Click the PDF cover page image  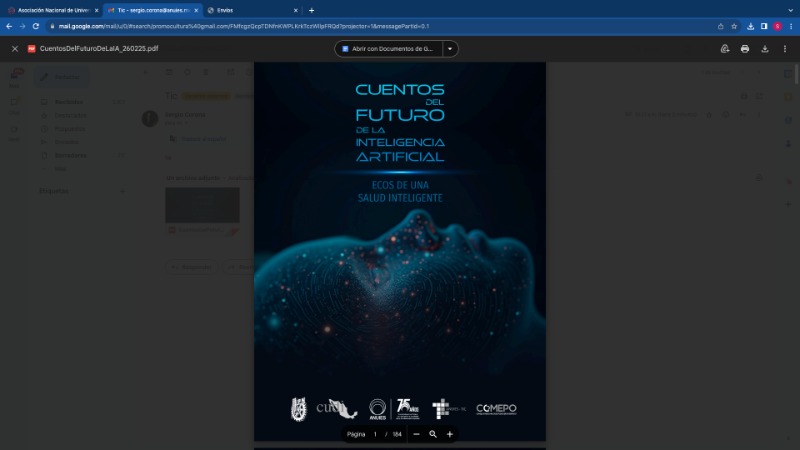(399, 250)
